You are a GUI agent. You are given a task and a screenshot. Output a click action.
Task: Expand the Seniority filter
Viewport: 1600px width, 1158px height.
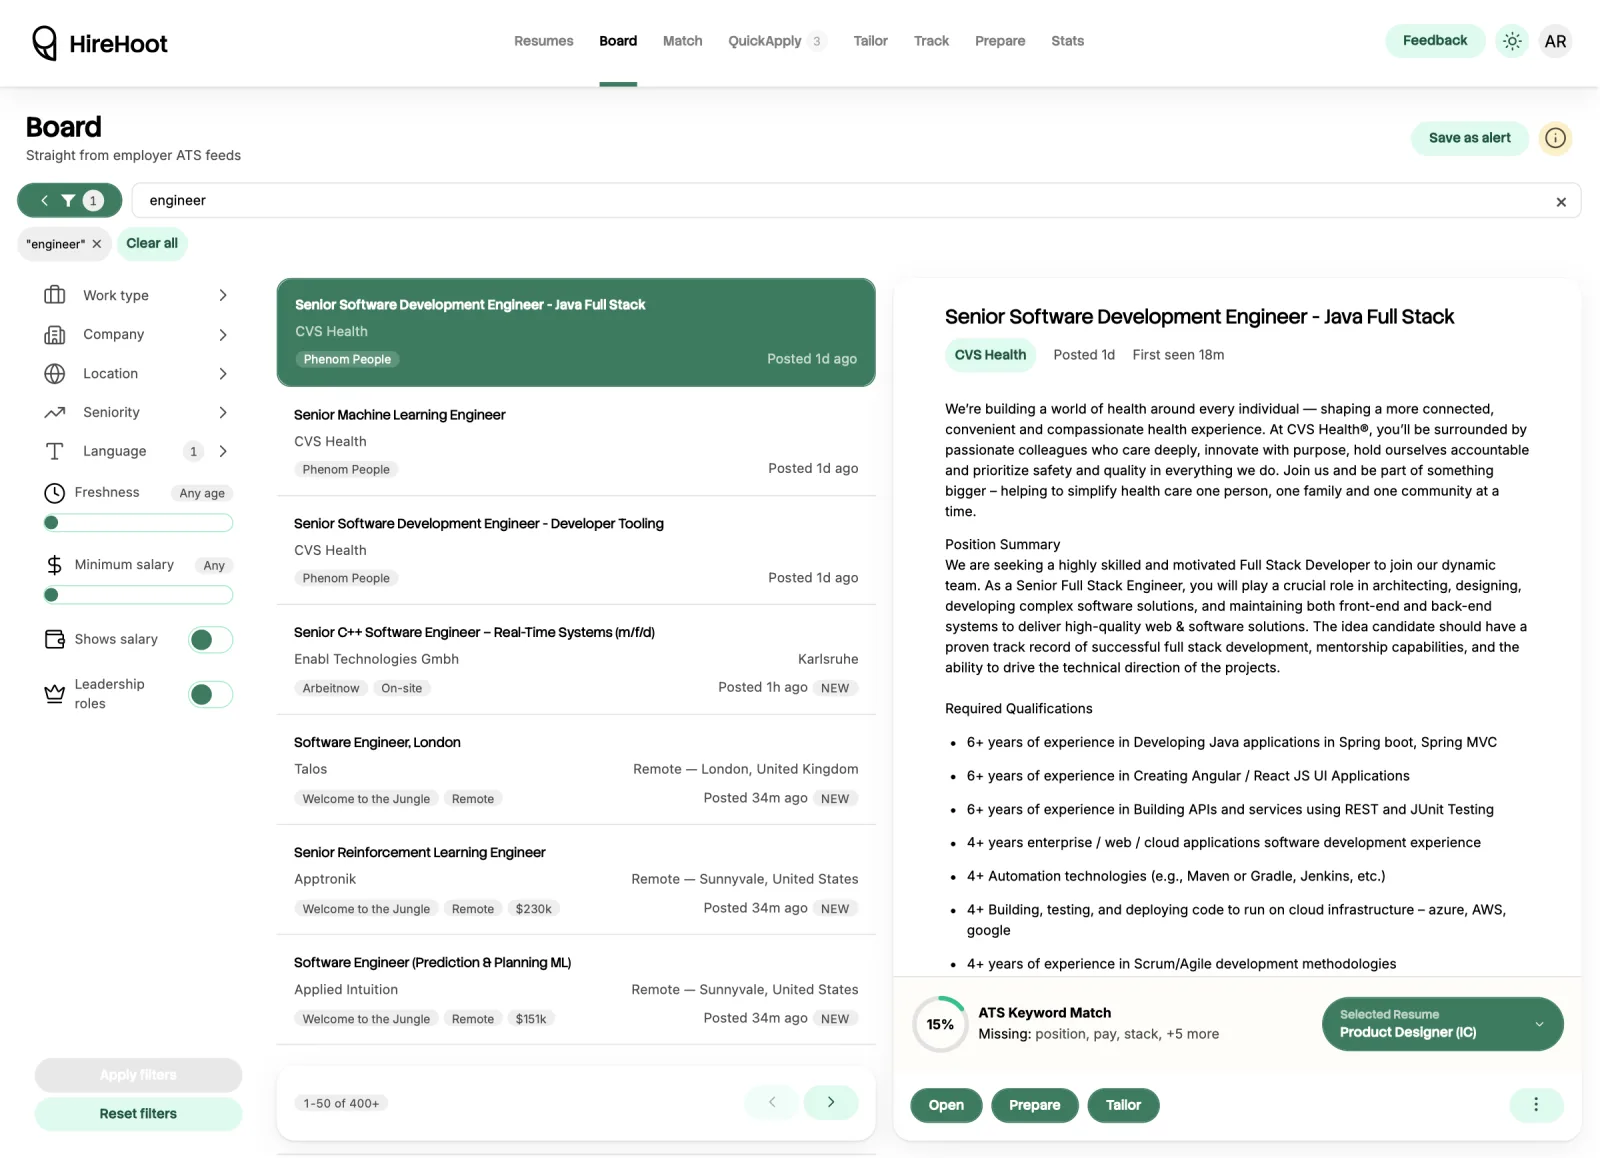pos(223,412)
